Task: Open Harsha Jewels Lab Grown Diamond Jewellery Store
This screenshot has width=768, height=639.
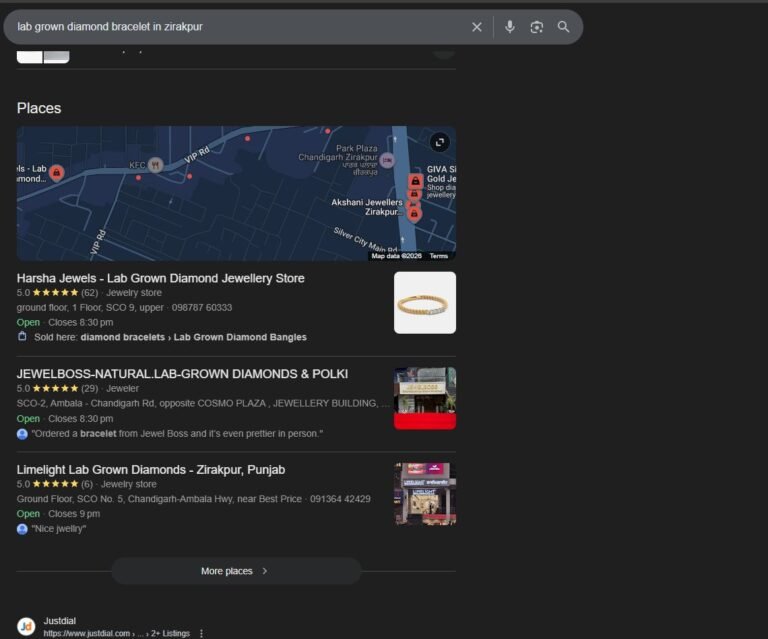Action: point(161,278)
